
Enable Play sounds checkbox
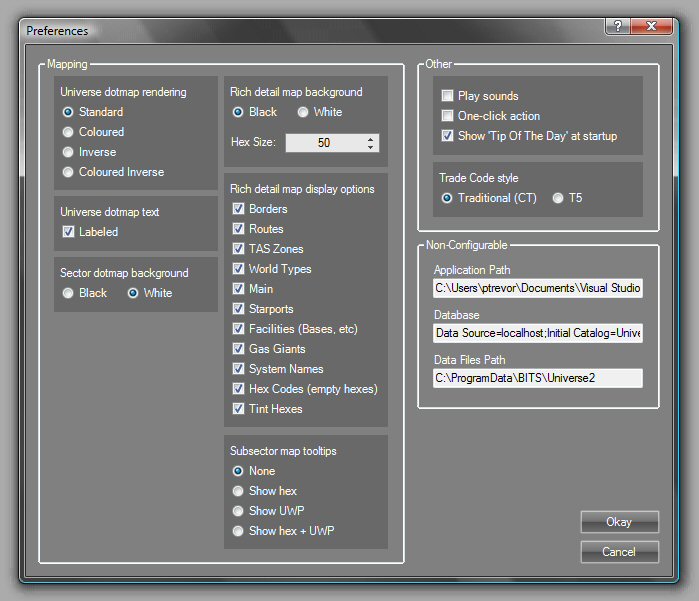(448, 96)
